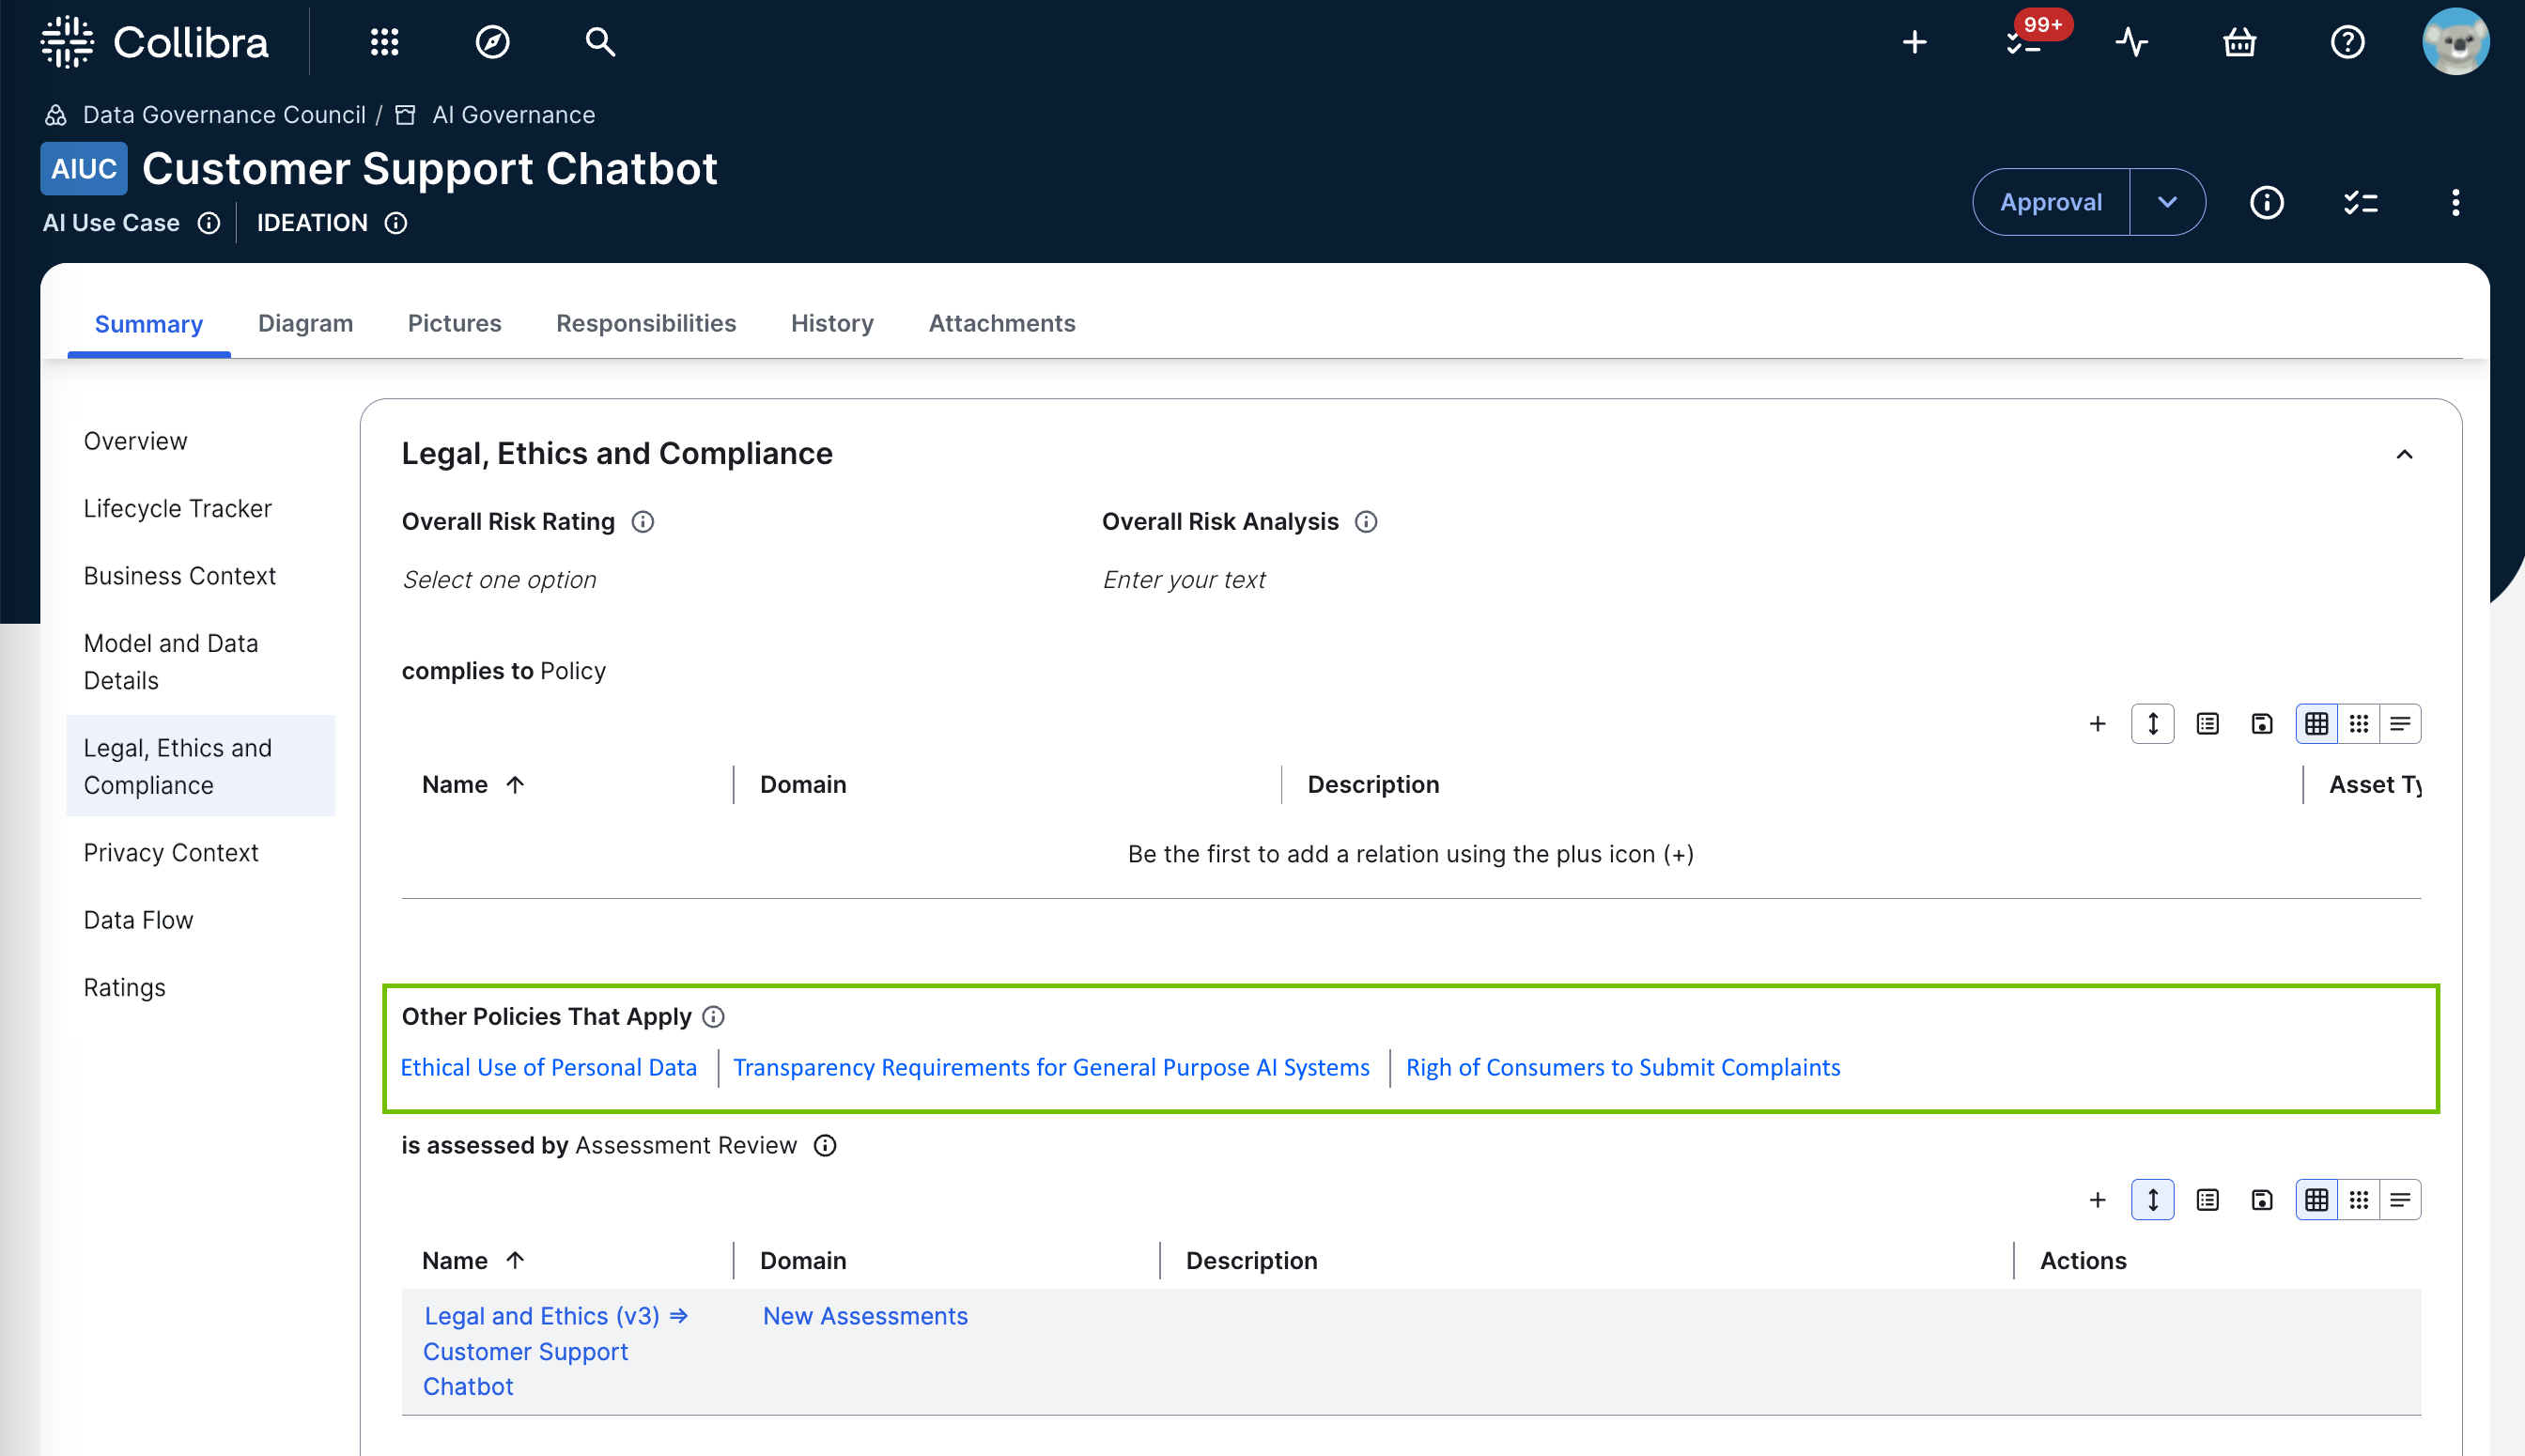Open Overall Risk Rating select option

tap(499, 580)
